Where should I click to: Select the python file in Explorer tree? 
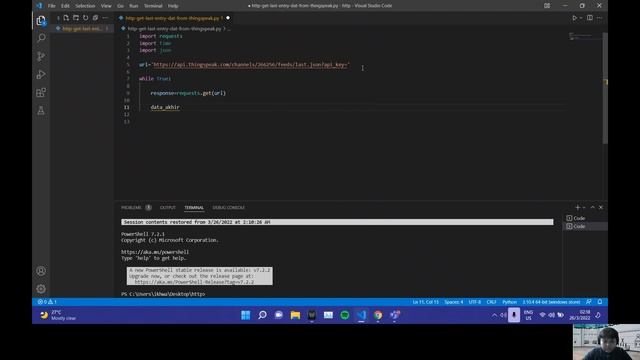click(x=82, y=29)
